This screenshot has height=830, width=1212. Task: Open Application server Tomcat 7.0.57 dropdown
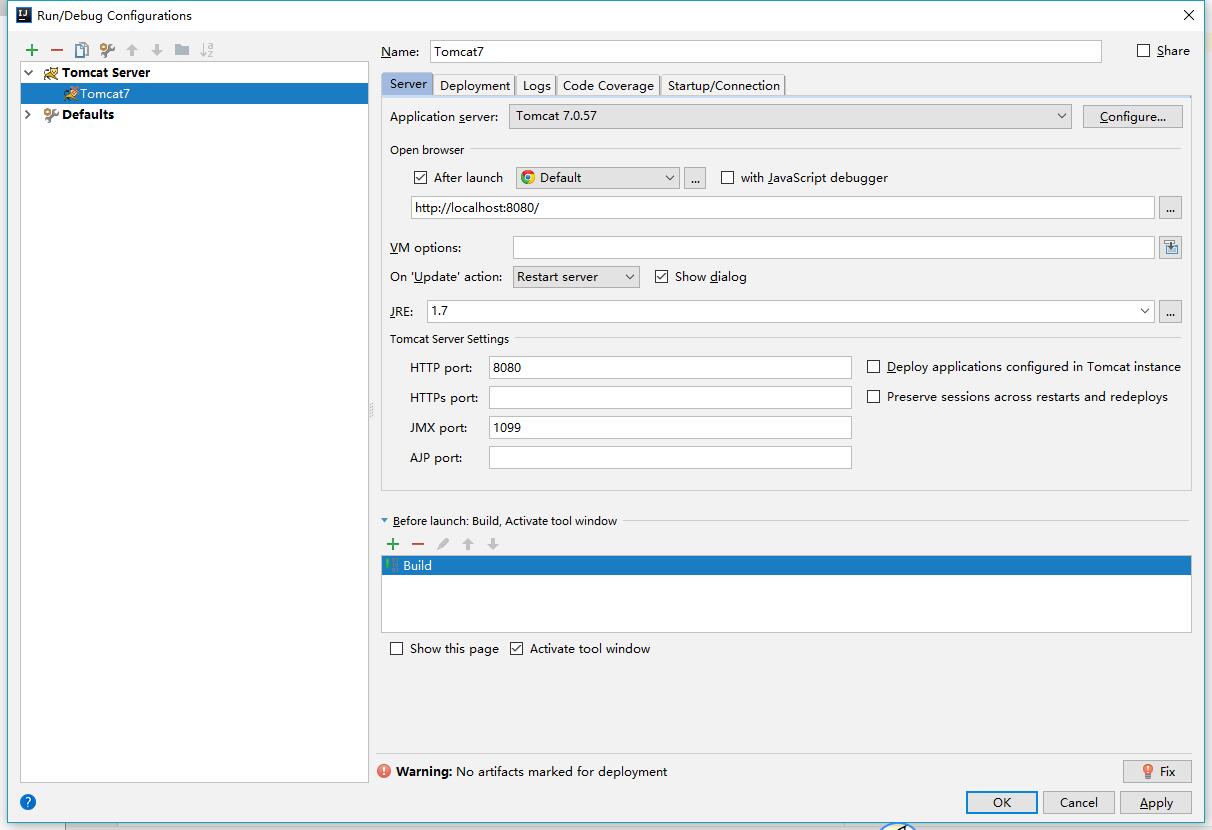(790, 116)
